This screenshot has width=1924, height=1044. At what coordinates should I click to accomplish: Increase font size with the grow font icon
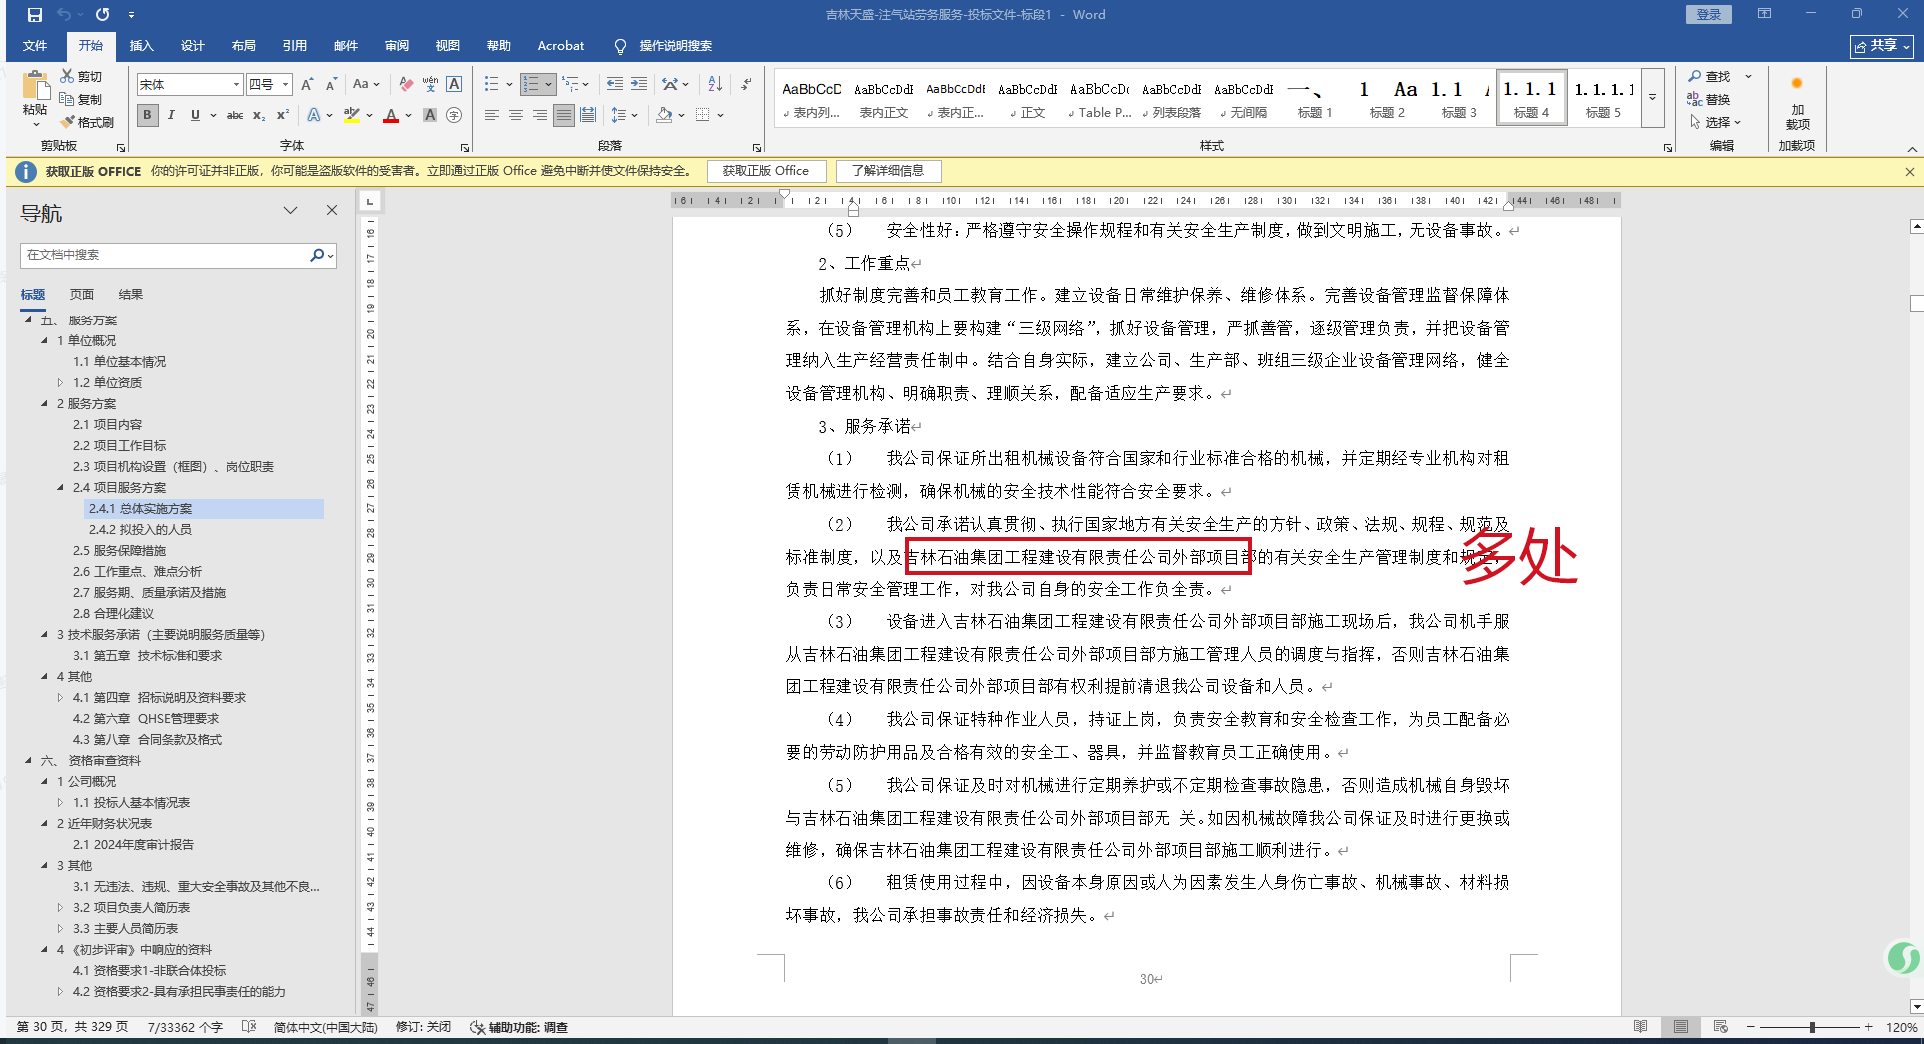pos(307,84)
